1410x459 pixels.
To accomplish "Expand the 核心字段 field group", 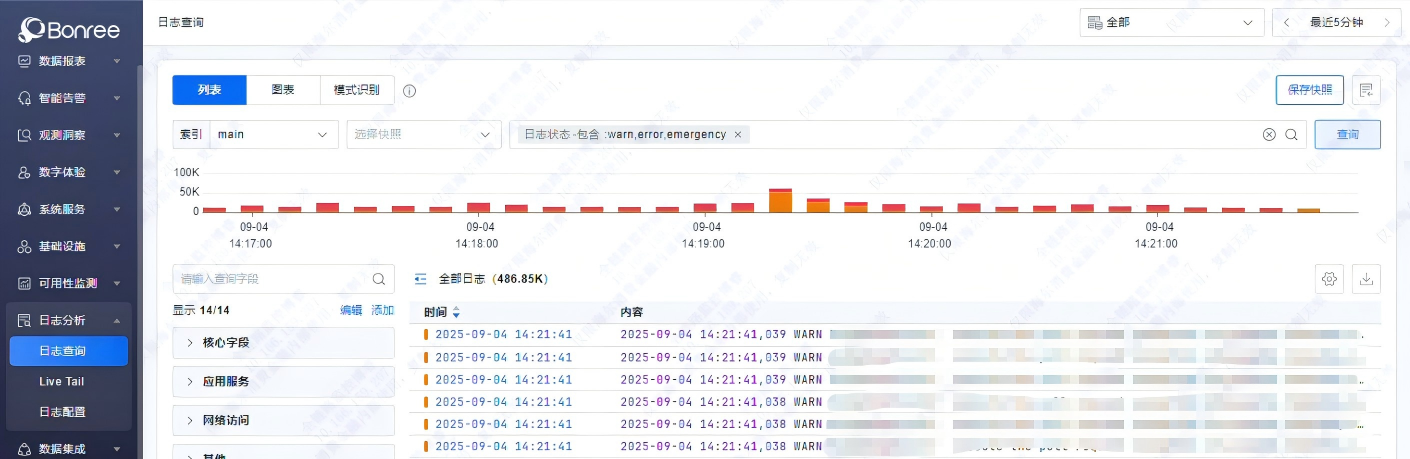I will point(283,343).
